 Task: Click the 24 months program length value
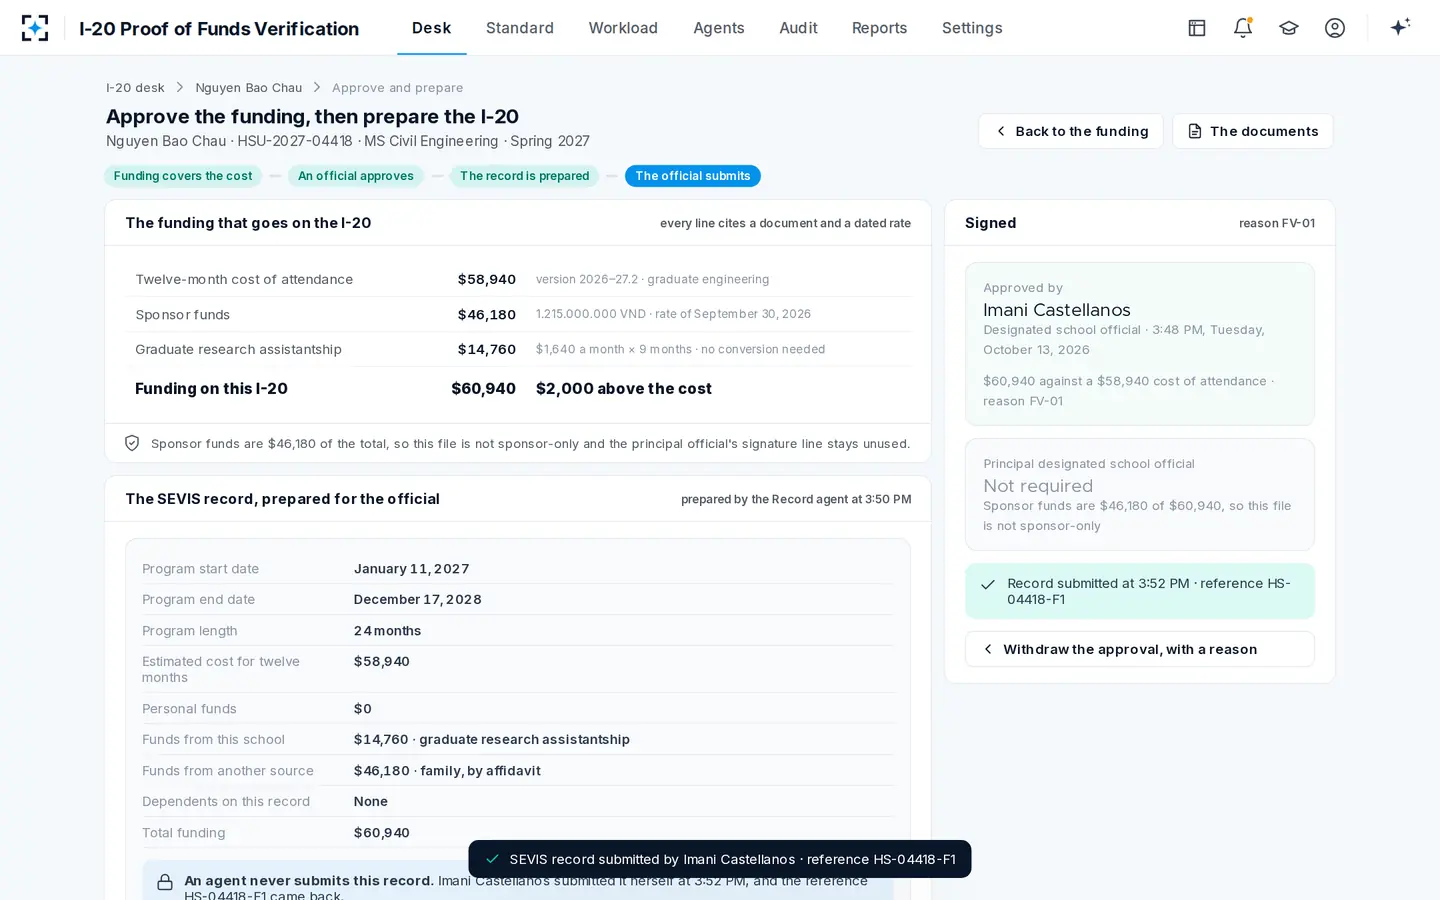387,631
